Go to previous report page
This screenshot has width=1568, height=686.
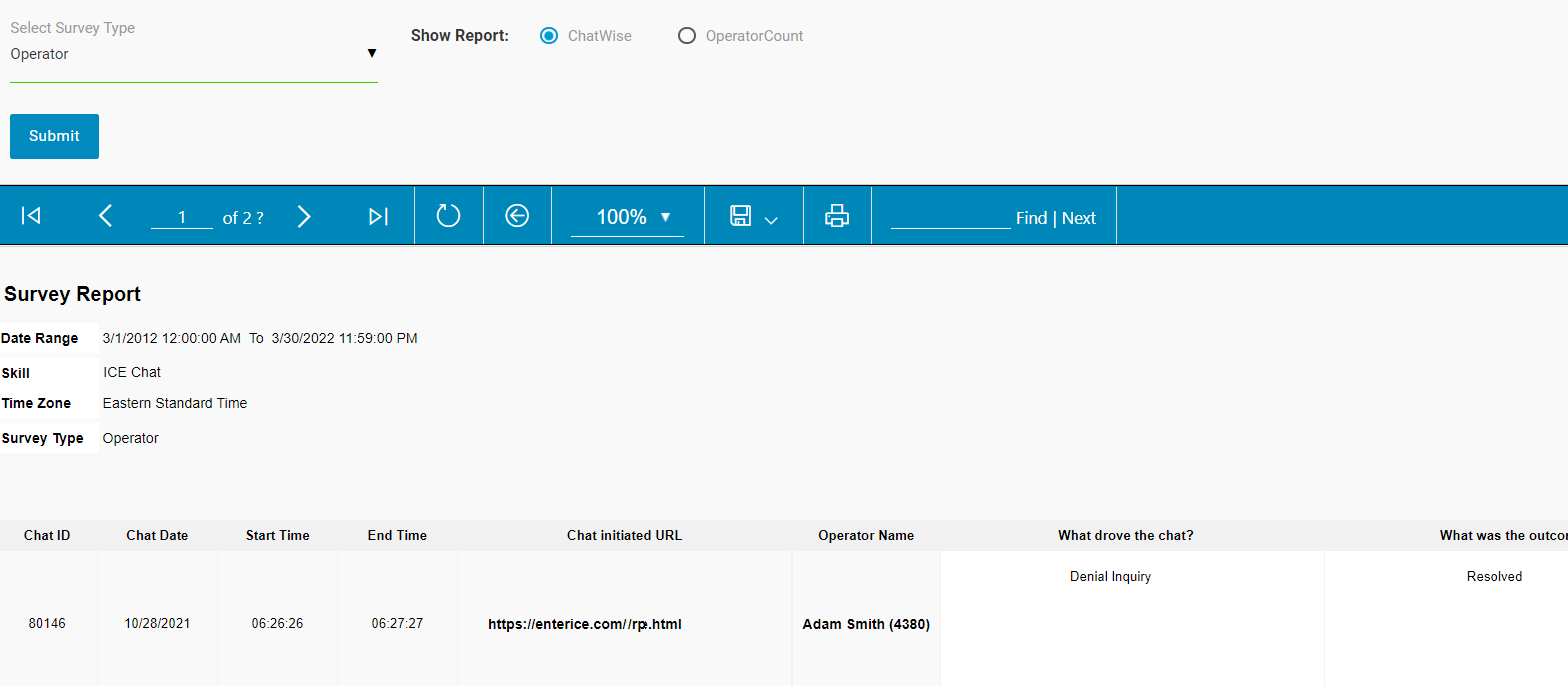(x=105, y=216)
